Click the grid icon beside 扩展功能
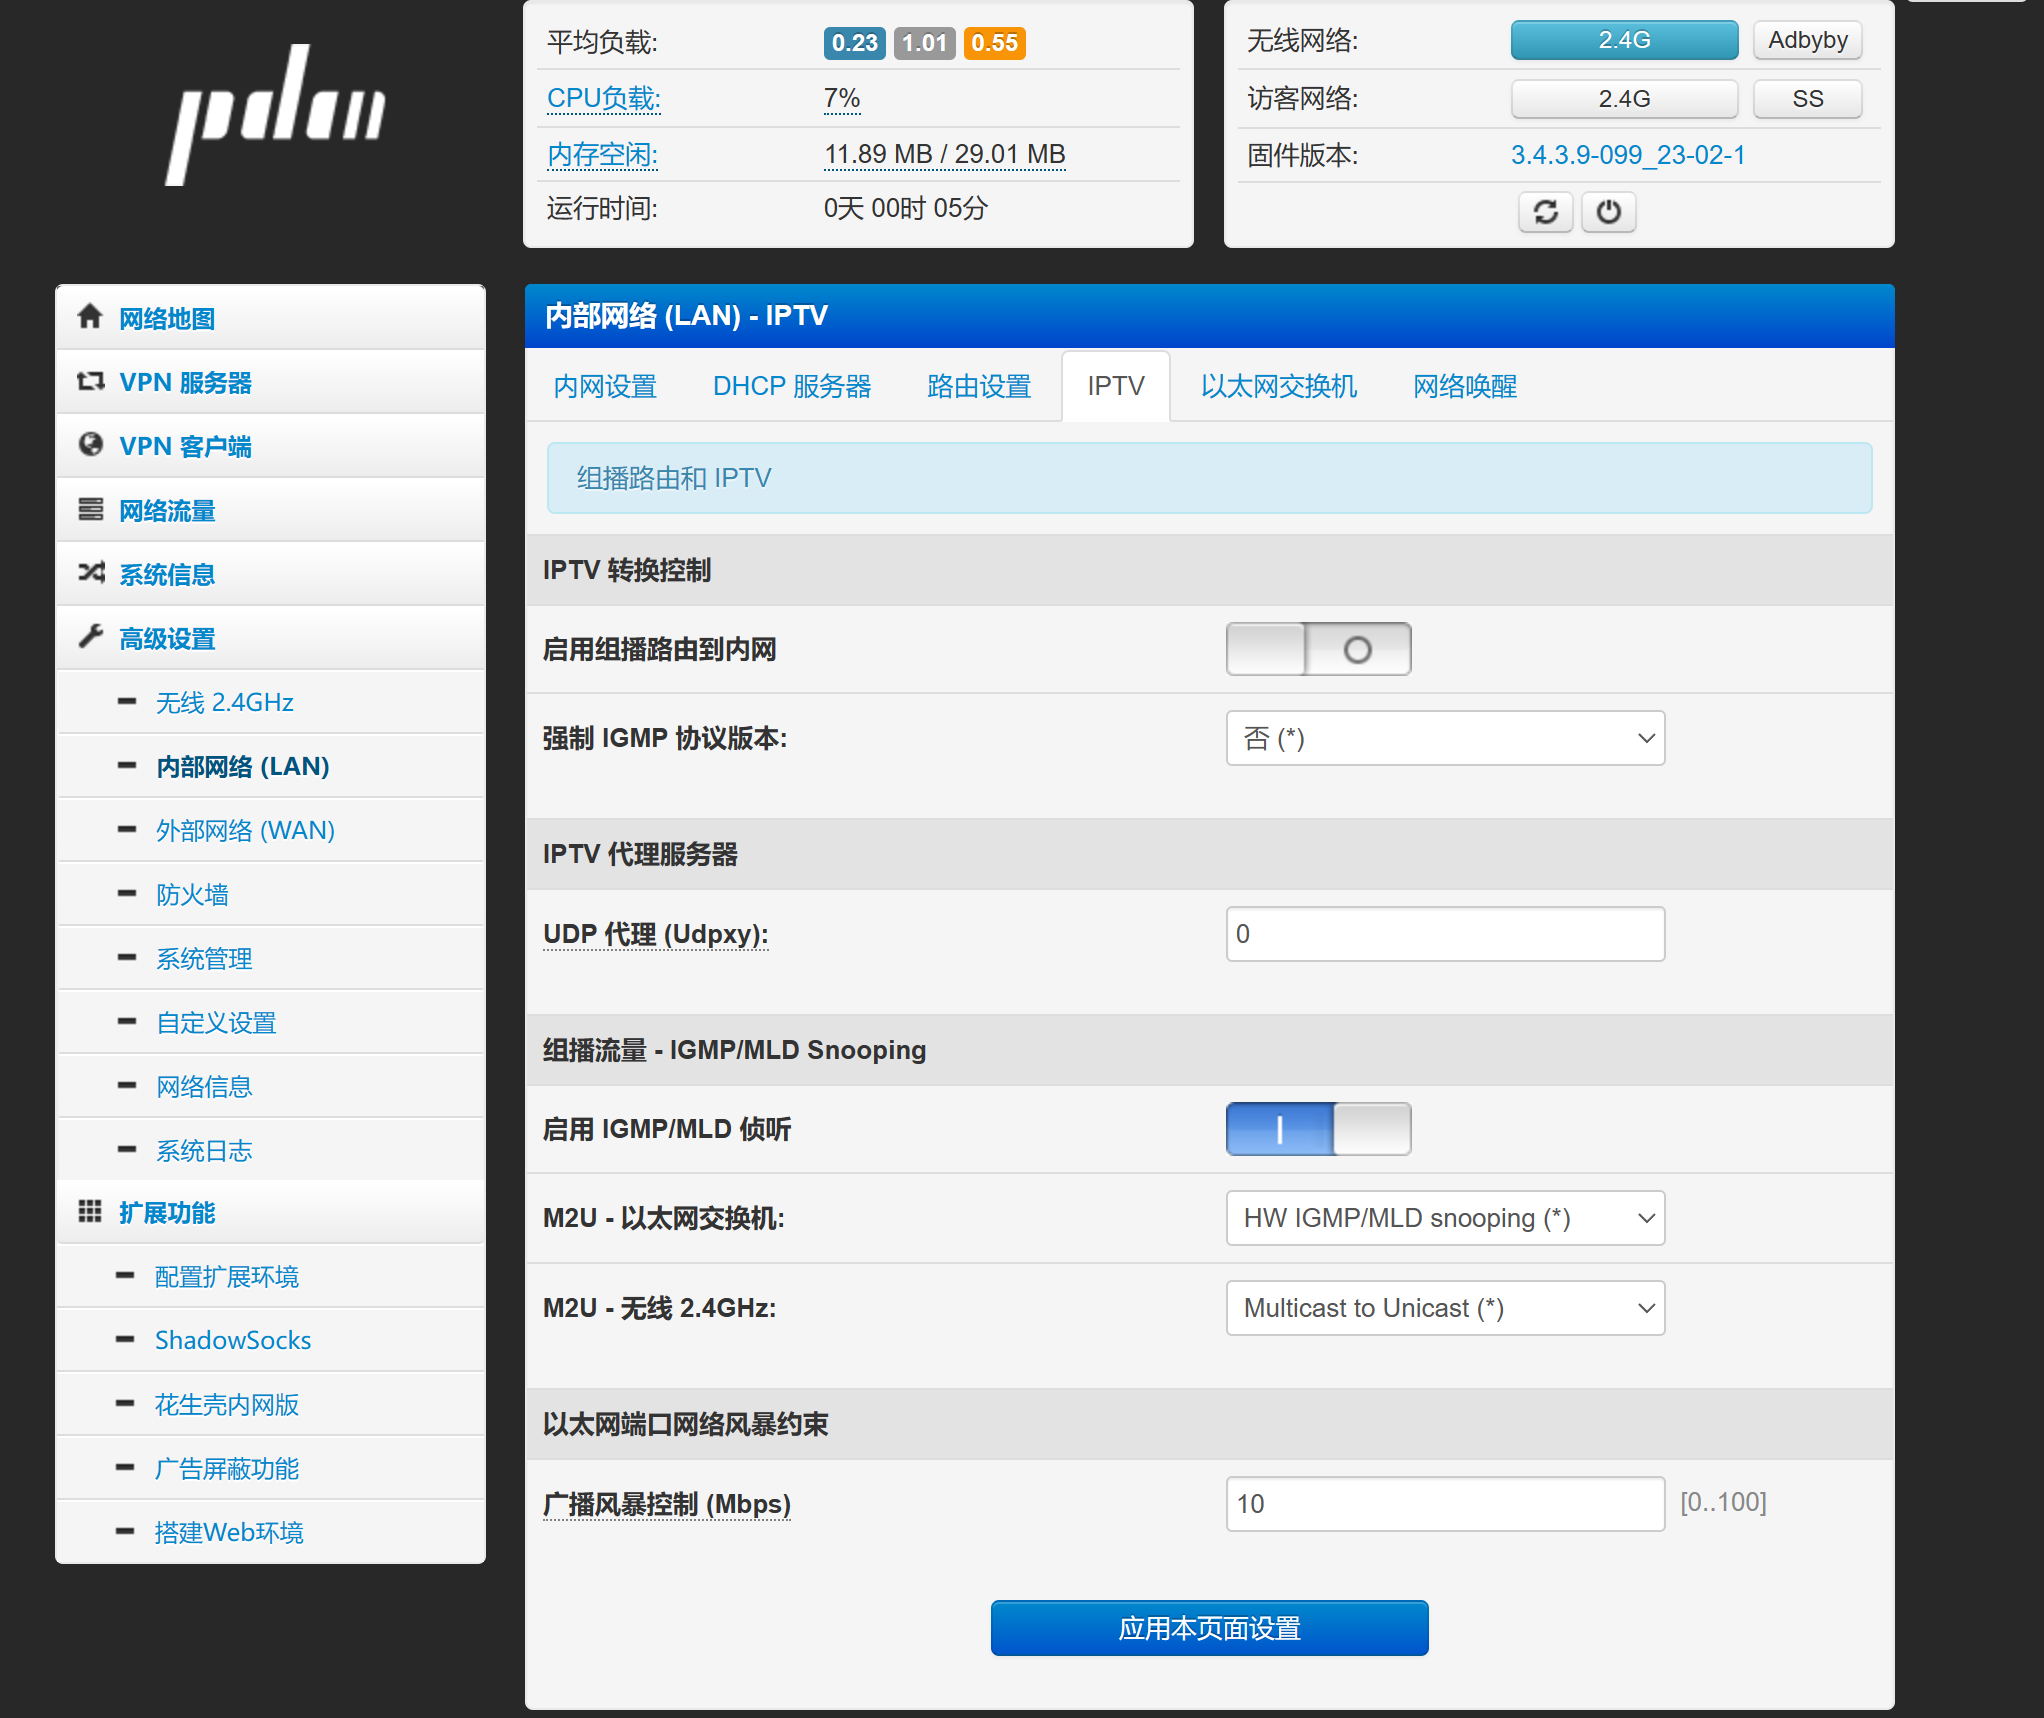Image resolution: width=2044 pixels, height=1718 pixels. [90, 1211]
